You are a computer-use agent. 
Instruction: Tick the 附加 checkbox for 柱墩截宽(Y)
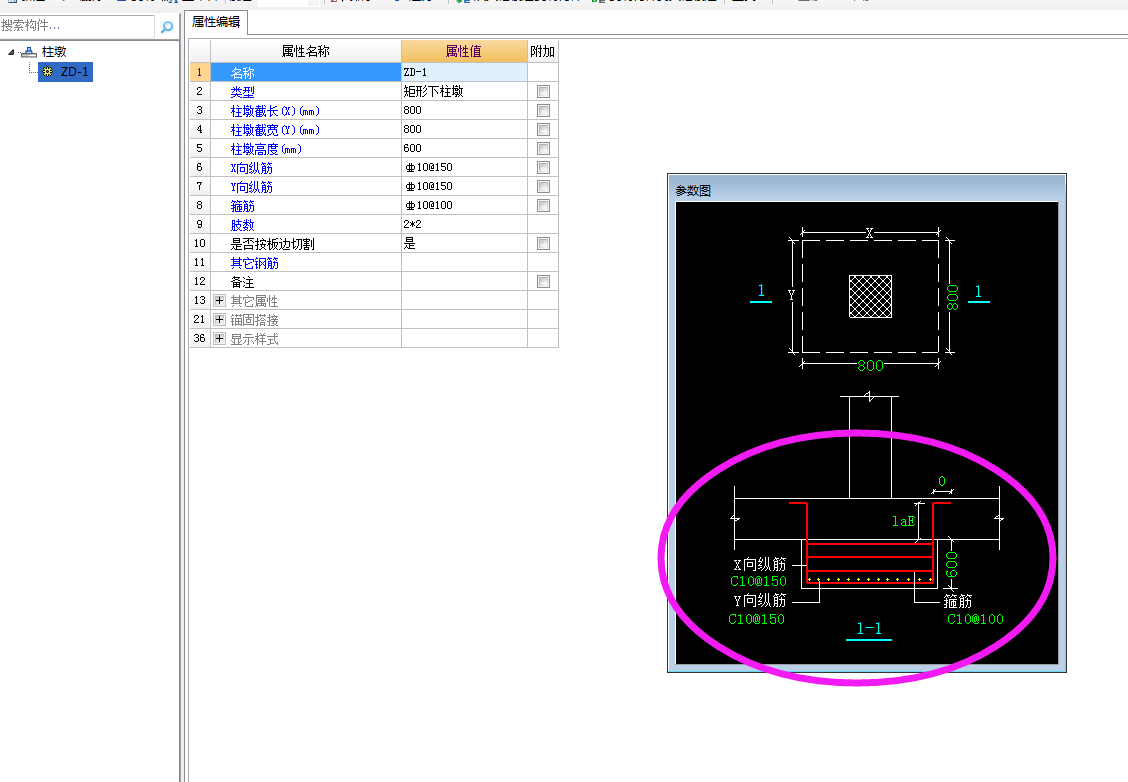tap(543, 129)
